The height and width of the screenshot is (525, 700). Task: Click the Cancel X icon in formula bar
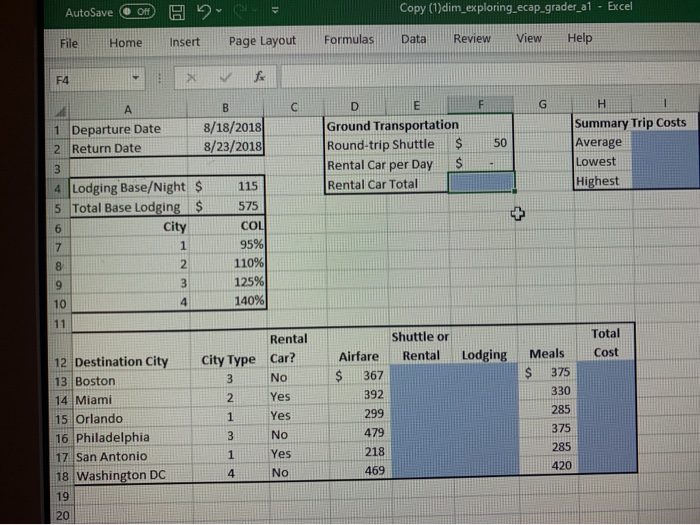pyautogui.click(x=192, y=78)
